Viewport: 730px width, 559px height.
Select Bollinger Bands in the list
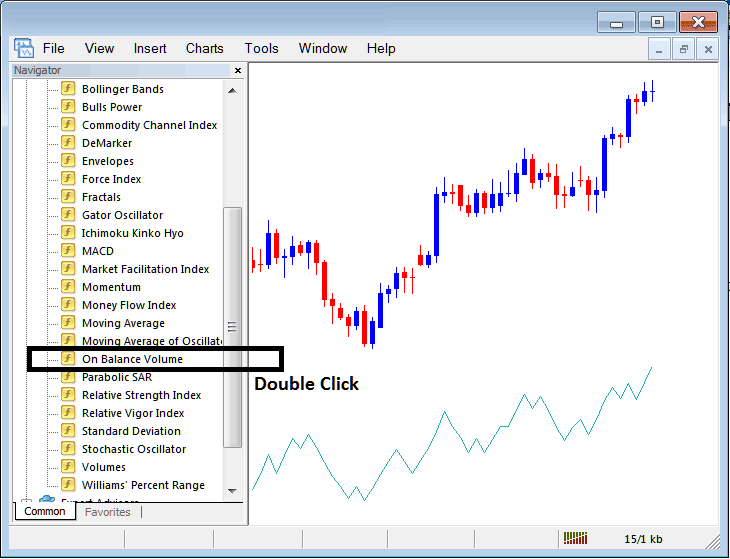click(122, 89)
